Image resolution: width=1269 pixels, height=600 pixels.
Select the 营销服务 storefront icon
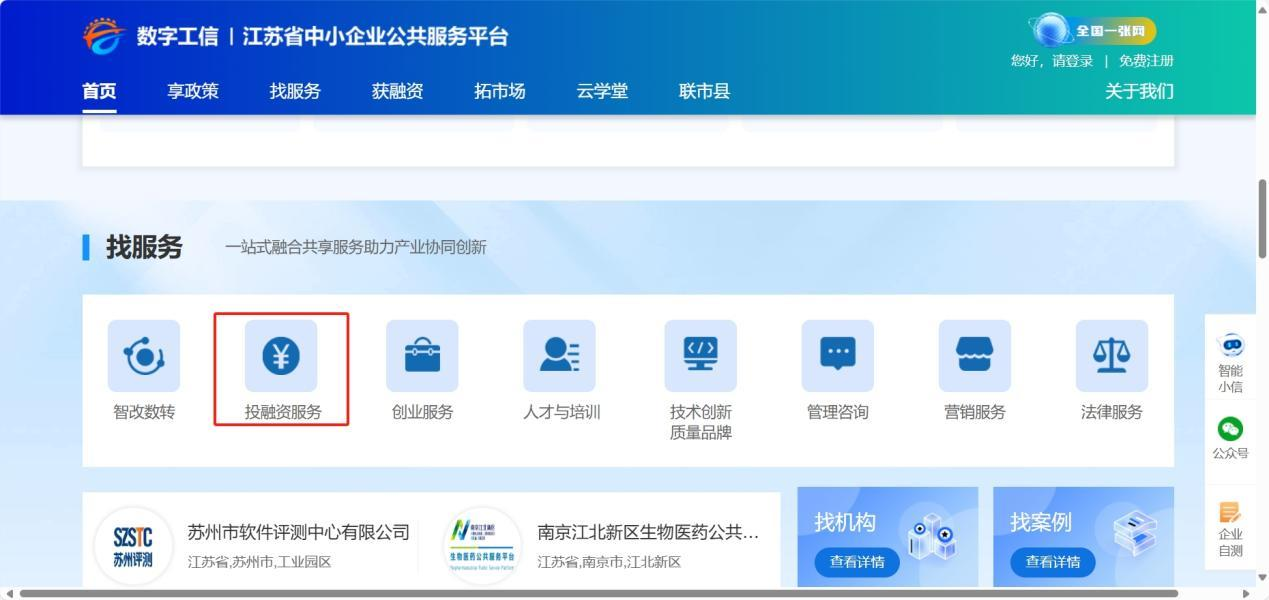(974, 356)
